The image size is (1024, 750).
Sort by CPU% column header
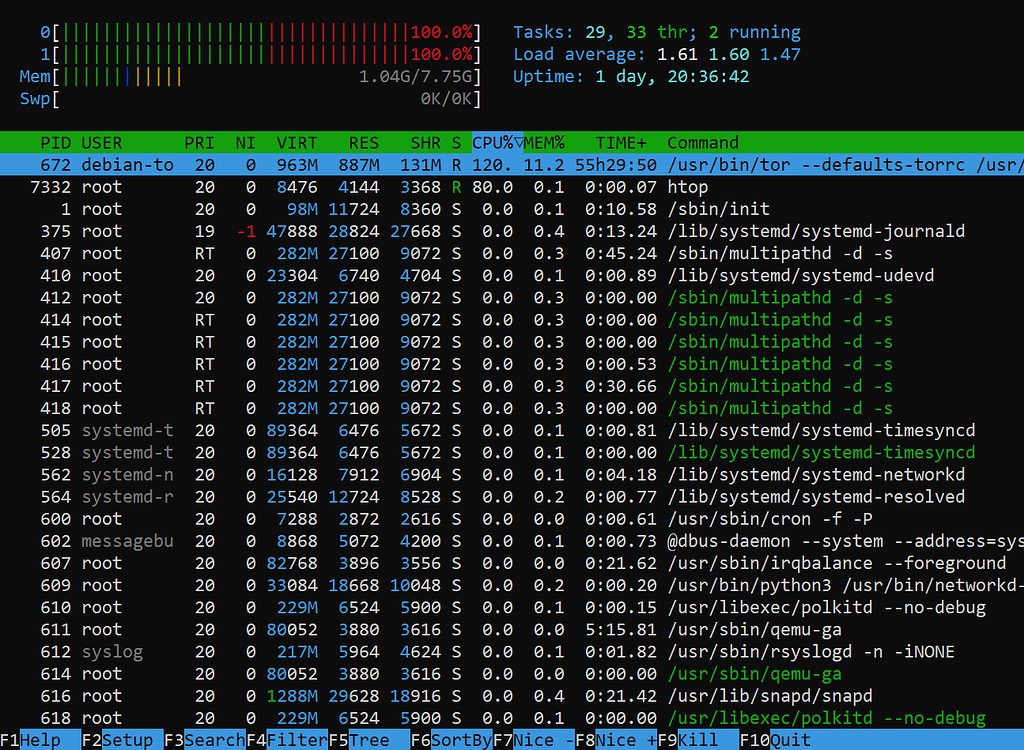coord(497,143)
